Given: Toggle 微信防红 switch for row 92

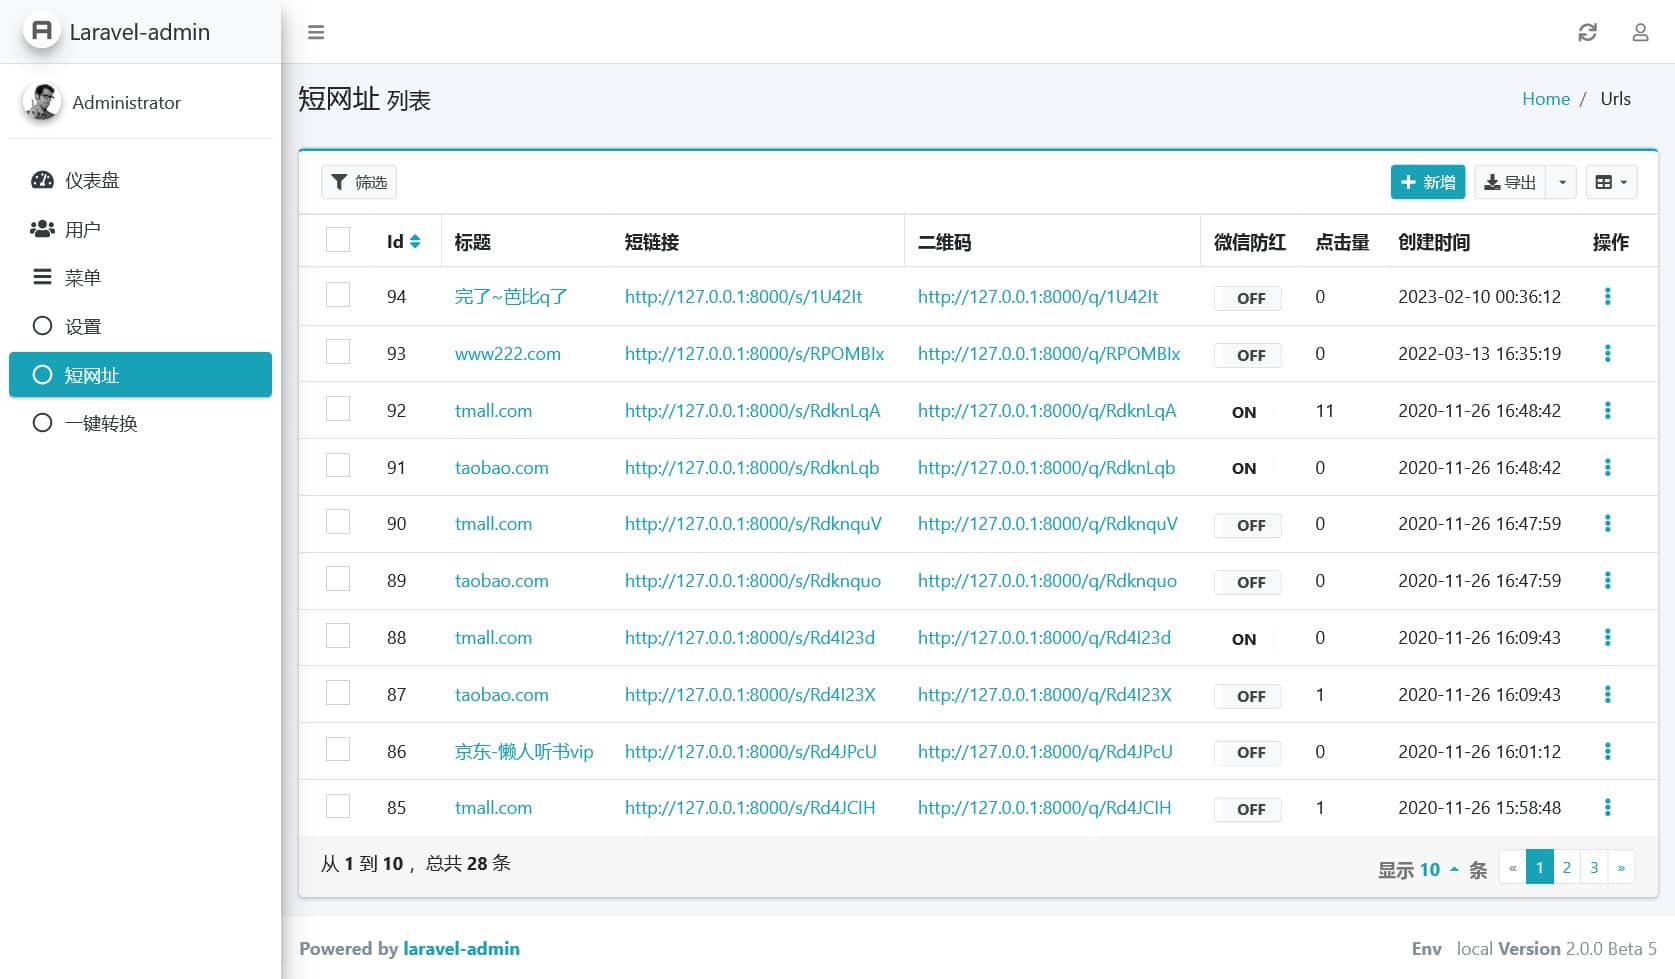Looking at the screenshot, I should 1246,412.
